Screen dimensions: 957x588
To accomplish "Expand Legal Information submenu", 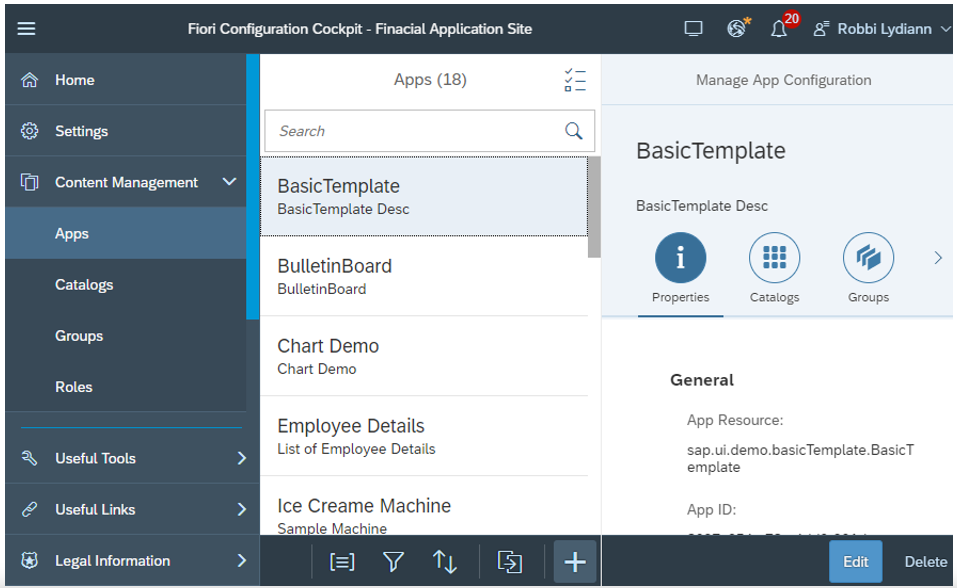I will [x=242, y=561].
